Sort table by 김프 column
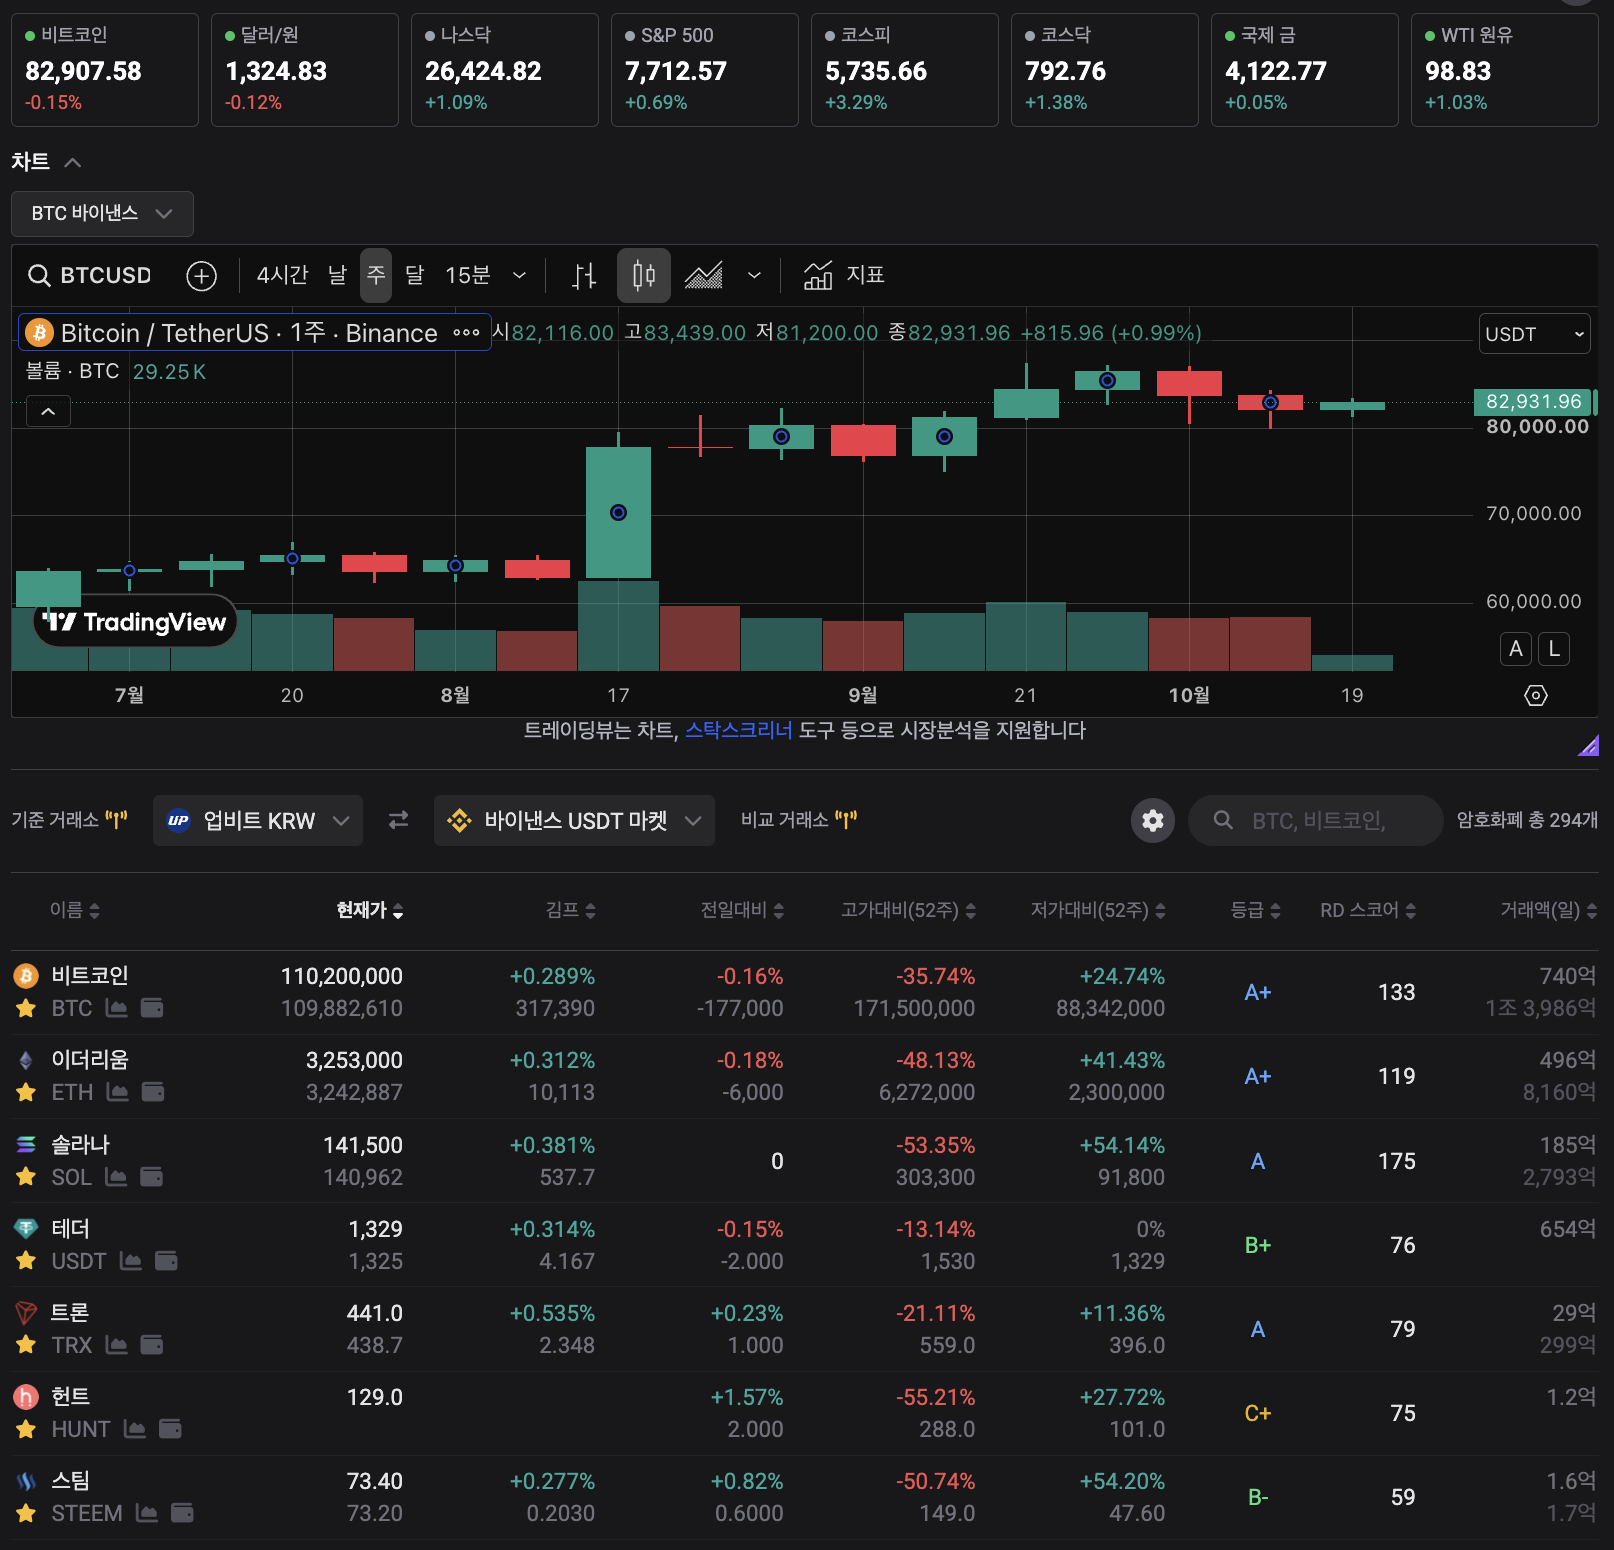 click(571, 910)
